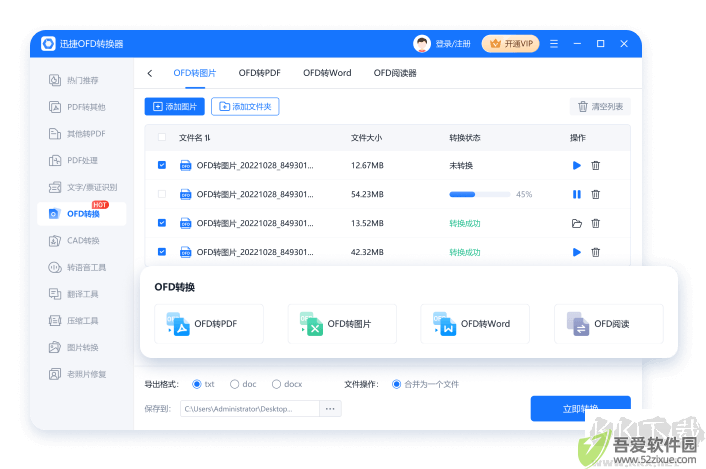Open 转语音工具 in the sidebar

tap(77, 267)
